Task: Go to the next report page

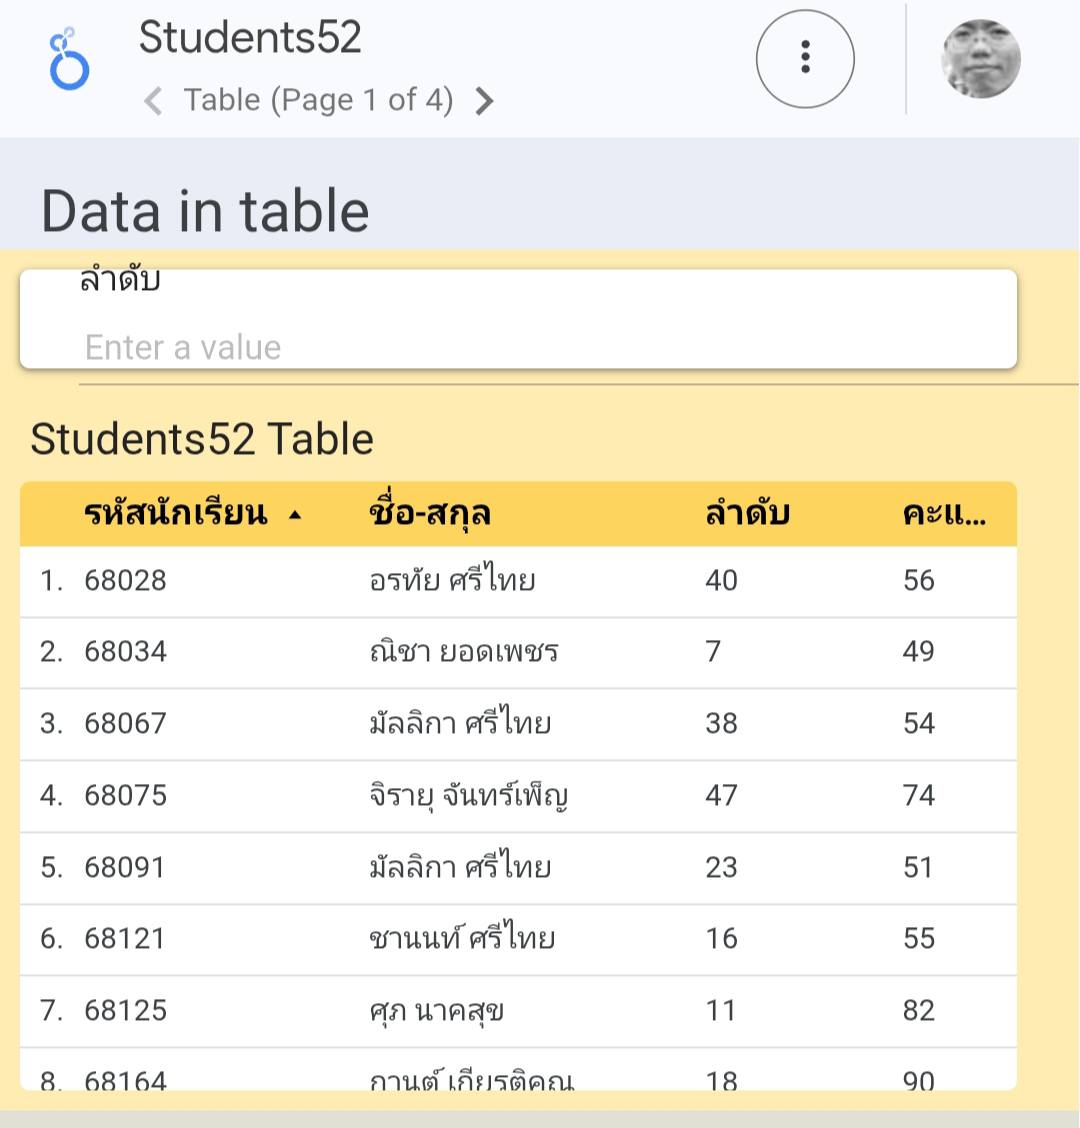Action: [485, 101]
